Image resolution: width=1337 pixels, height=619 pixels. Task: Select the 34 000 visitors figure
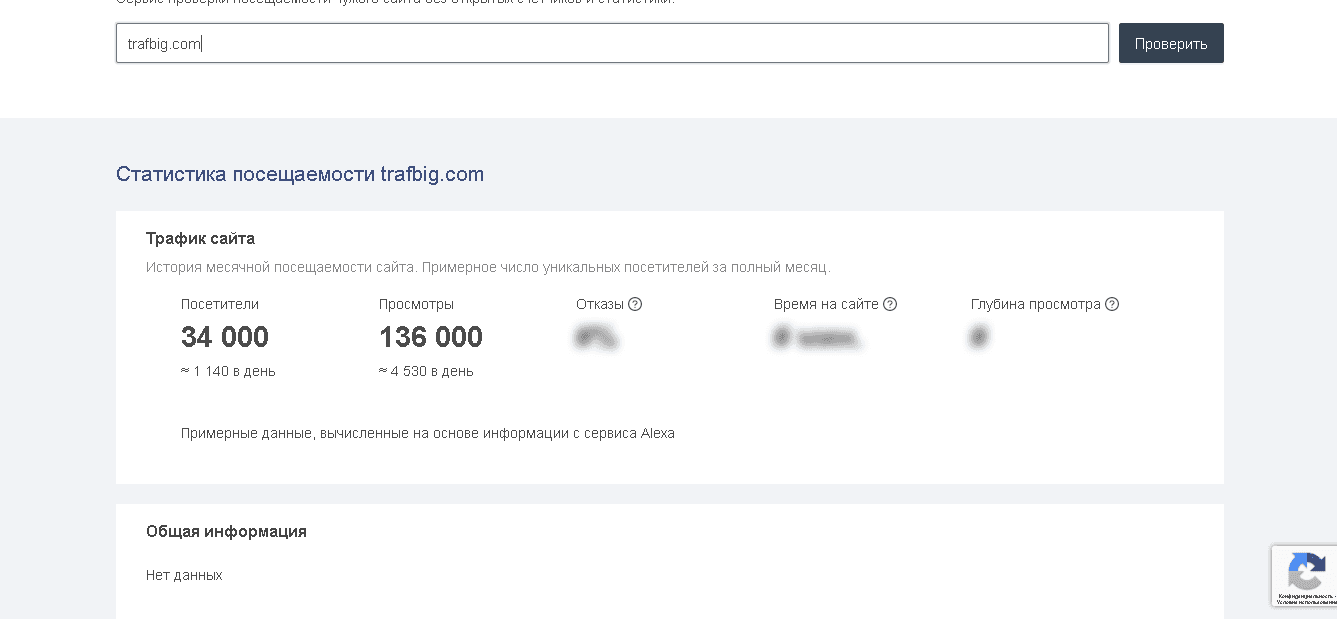[225, 338]
